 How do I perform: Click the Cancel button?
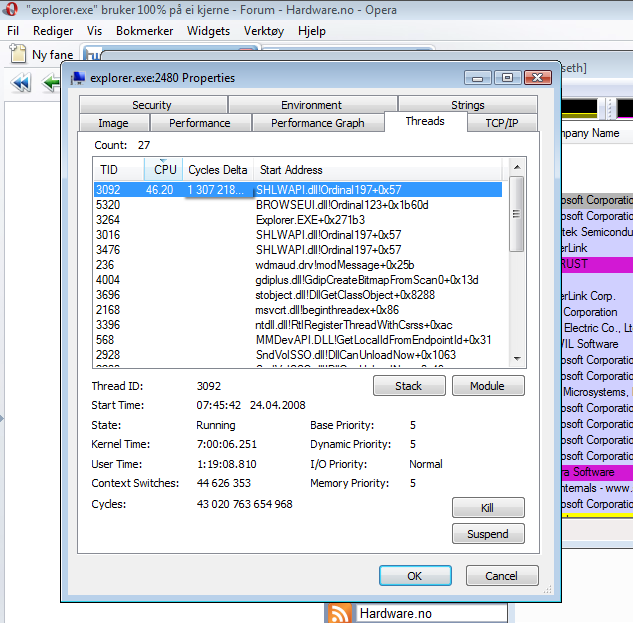click(502, 575)
